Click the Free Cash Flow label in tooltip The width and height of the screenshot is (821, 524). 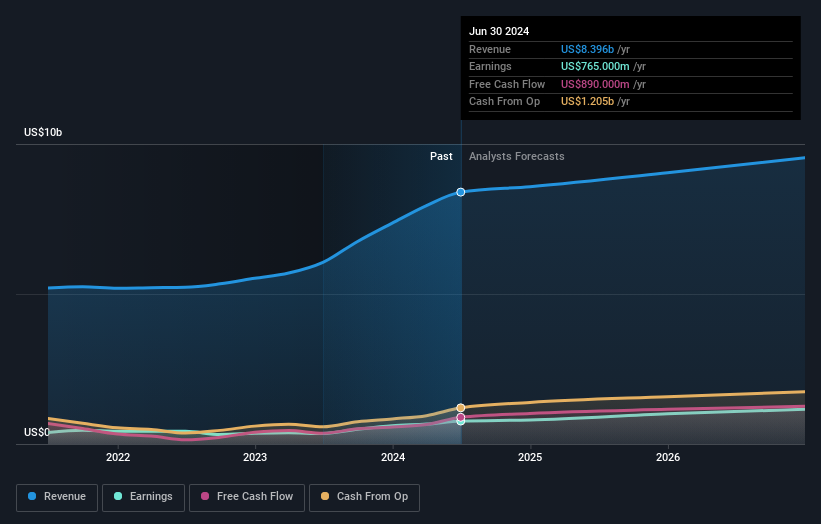tap(507, 84)
